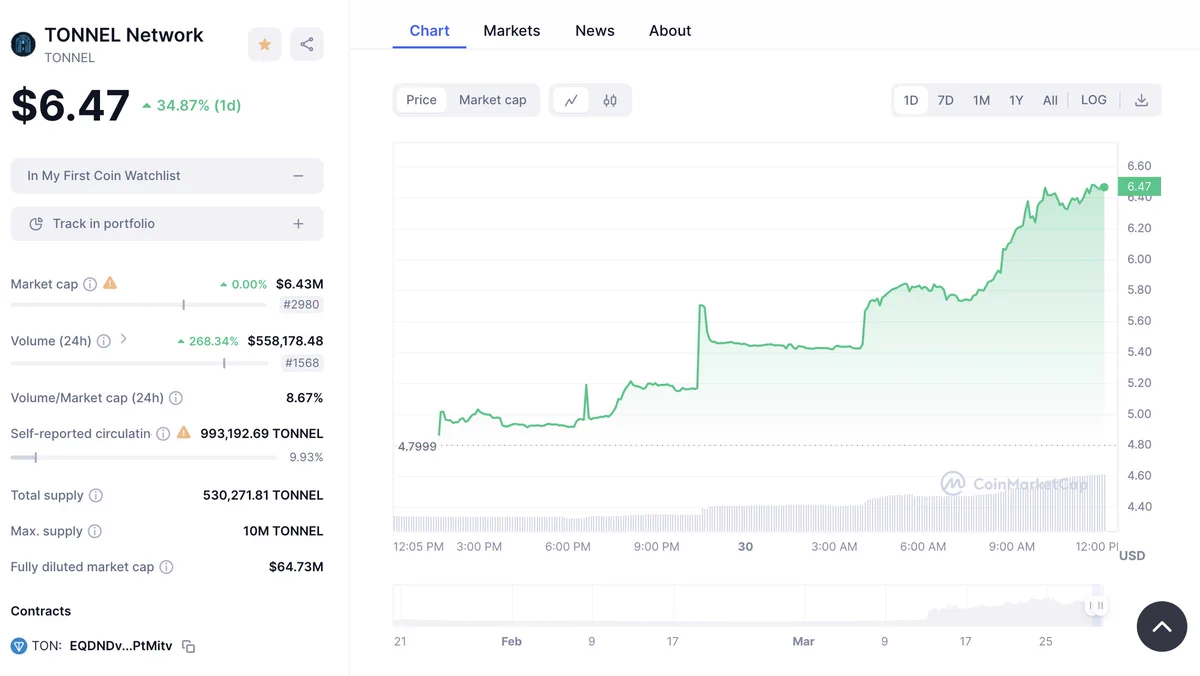Select the 1M time range
Screen dimensions: 1200x676
981,100
